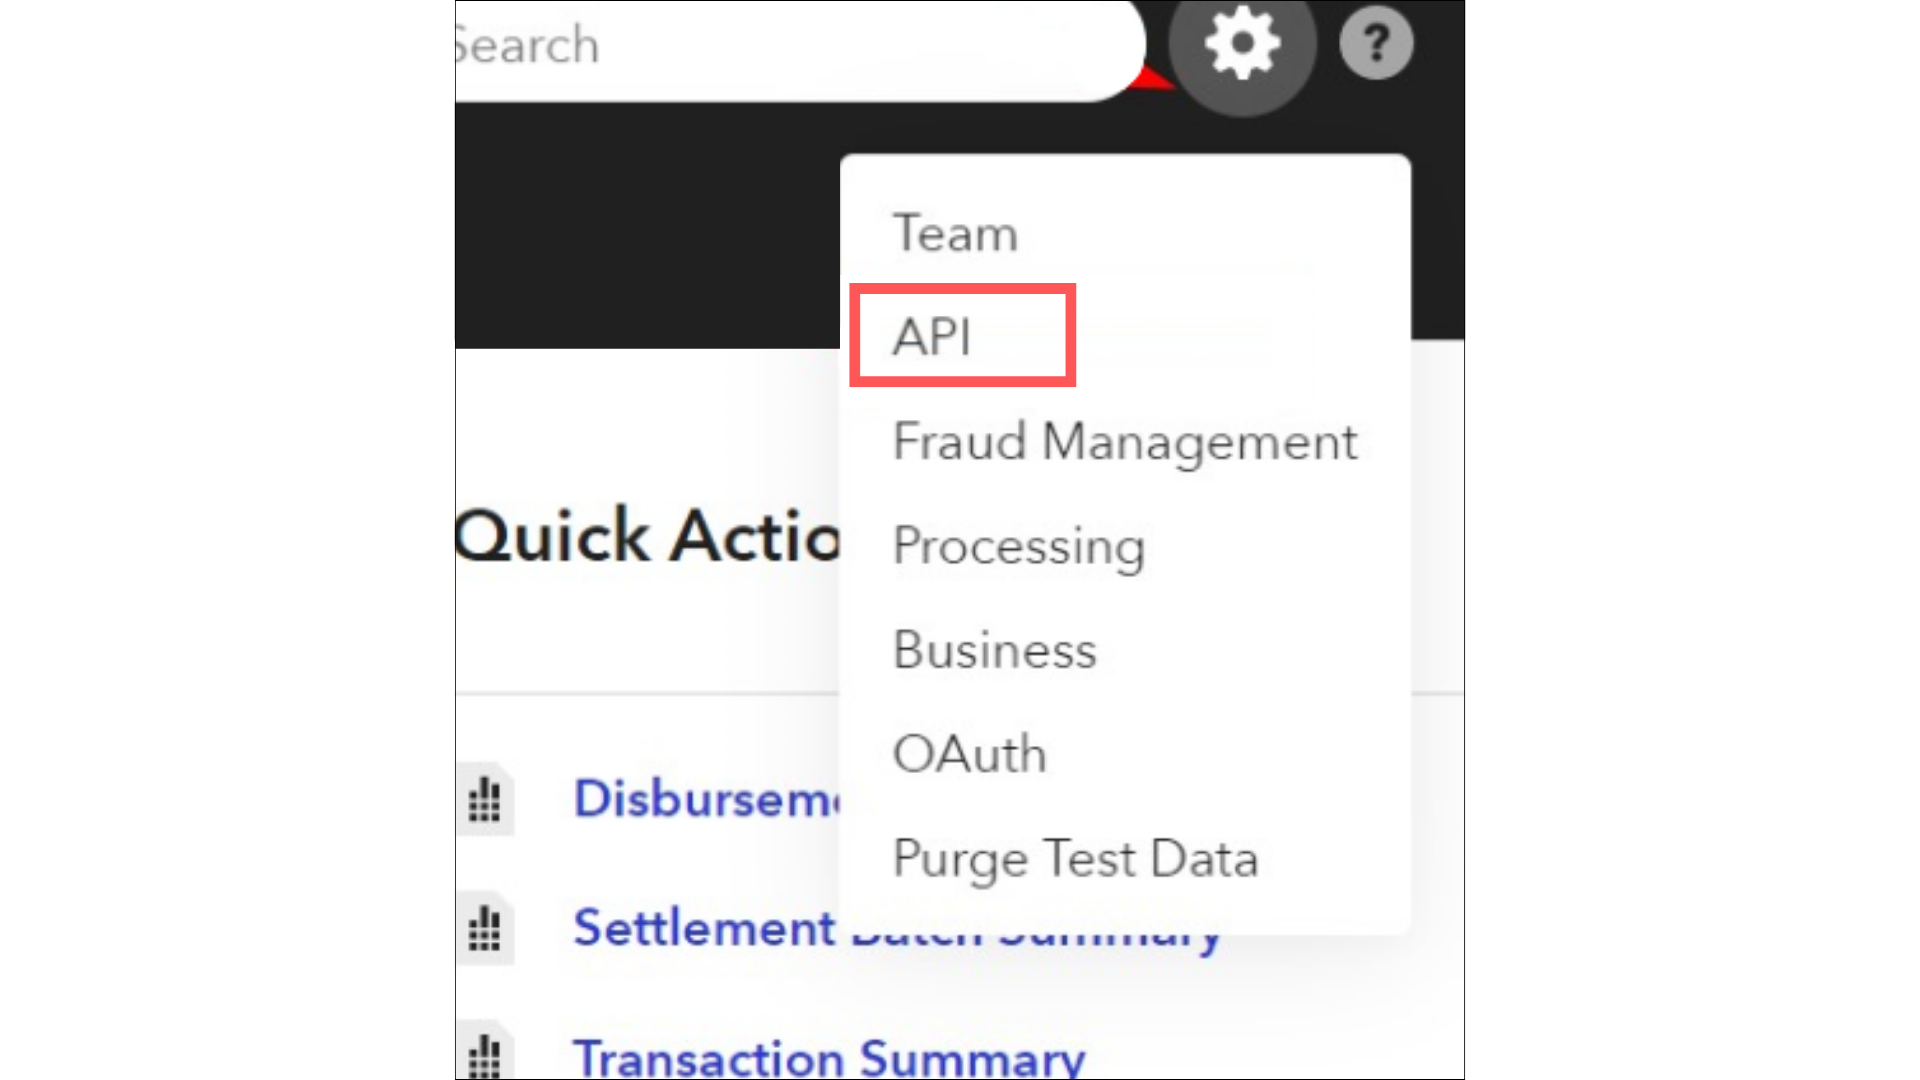
Task: Select Processing in the dropdown menu
Action: coord(1018,546)
